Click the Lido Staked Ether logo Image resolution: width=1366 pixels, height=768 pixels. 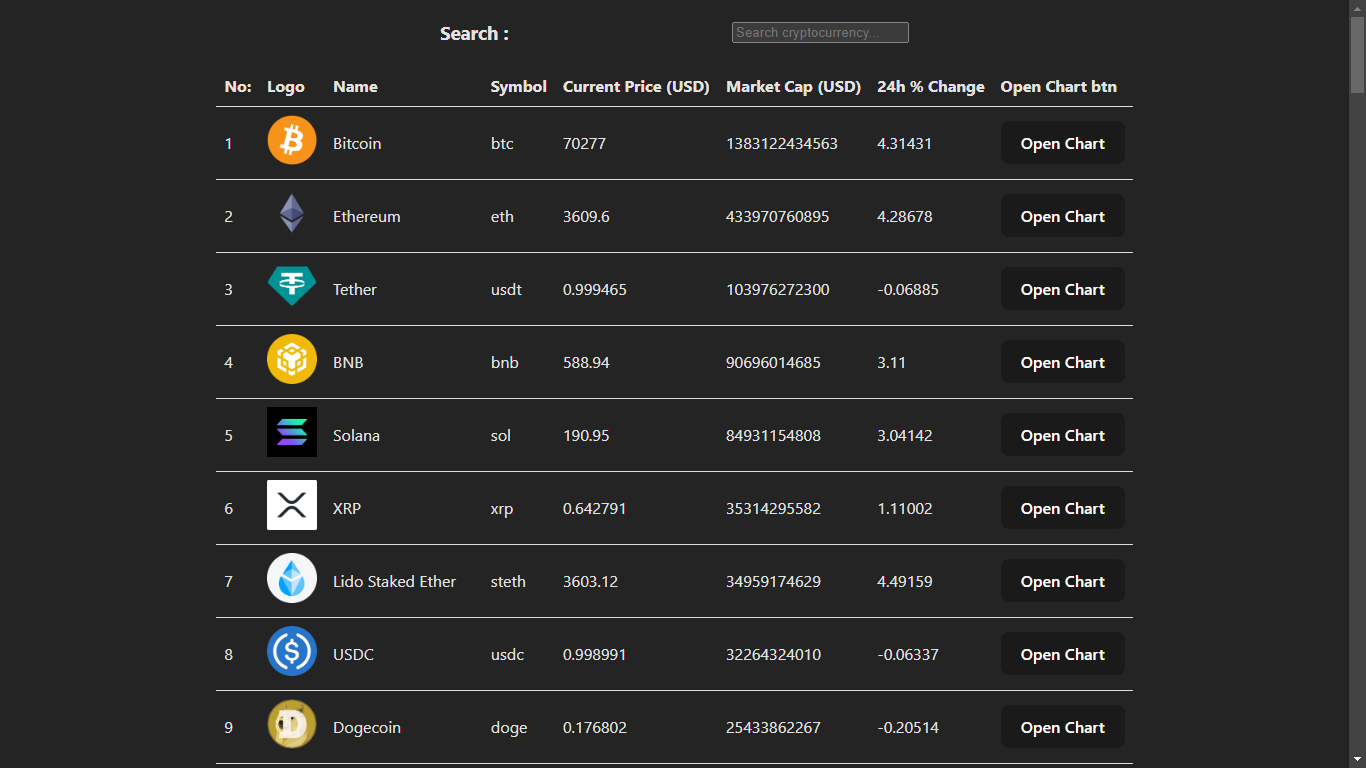tap(292, 578)
